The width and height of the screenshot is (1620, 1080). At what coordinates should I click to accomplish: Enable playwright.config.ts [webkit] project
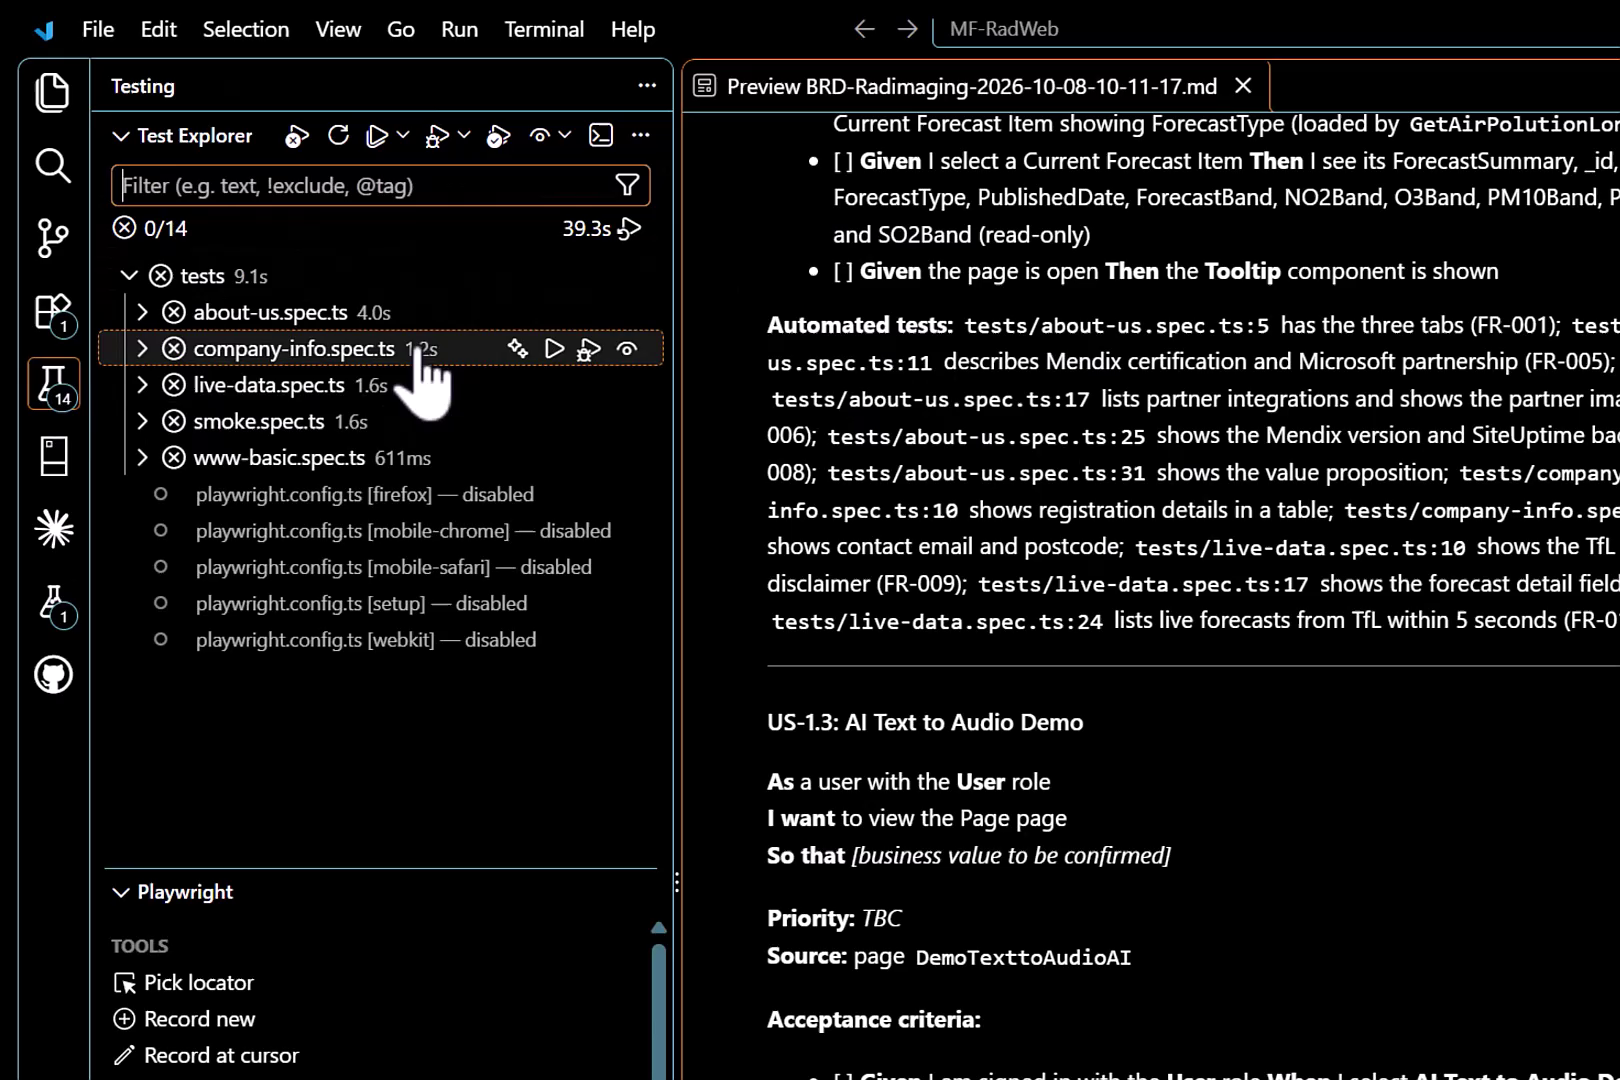(x=366, y=640)
